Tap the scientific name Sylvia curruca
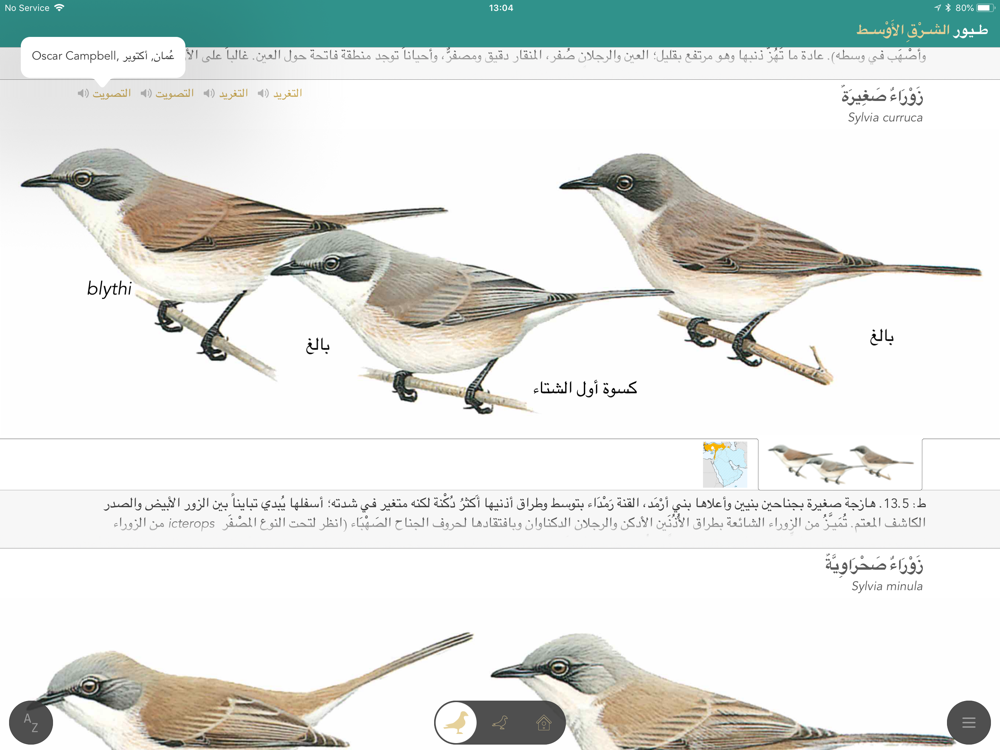This screenshot has width=1000, height=750. [x=885, y=117]
